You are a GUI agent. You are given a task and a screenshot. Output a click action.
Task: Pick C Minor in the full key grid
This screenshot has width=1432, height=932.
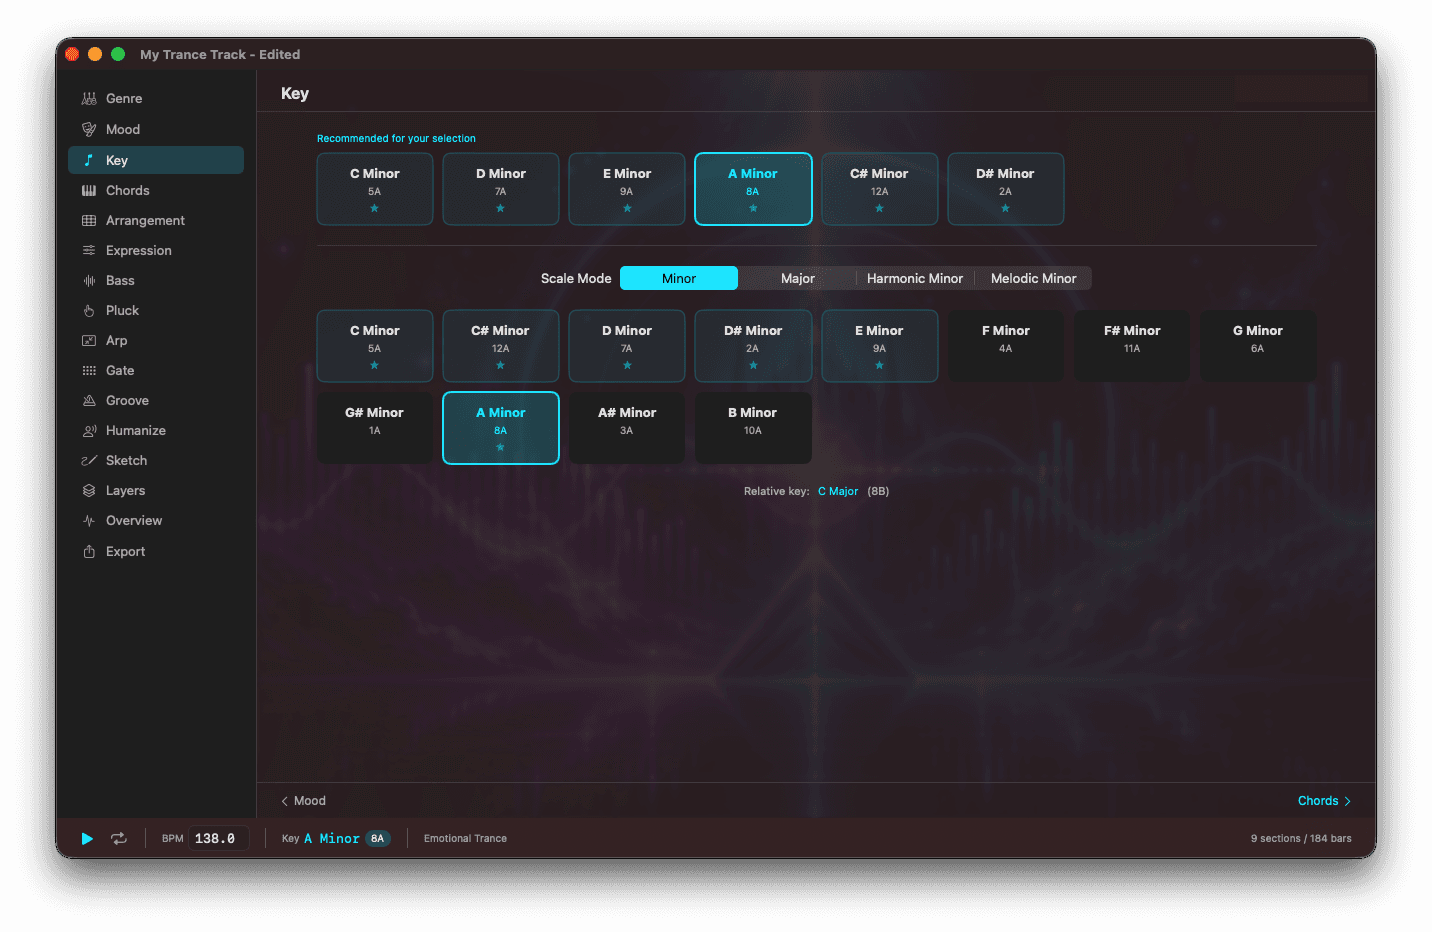(x=375, y=346)
